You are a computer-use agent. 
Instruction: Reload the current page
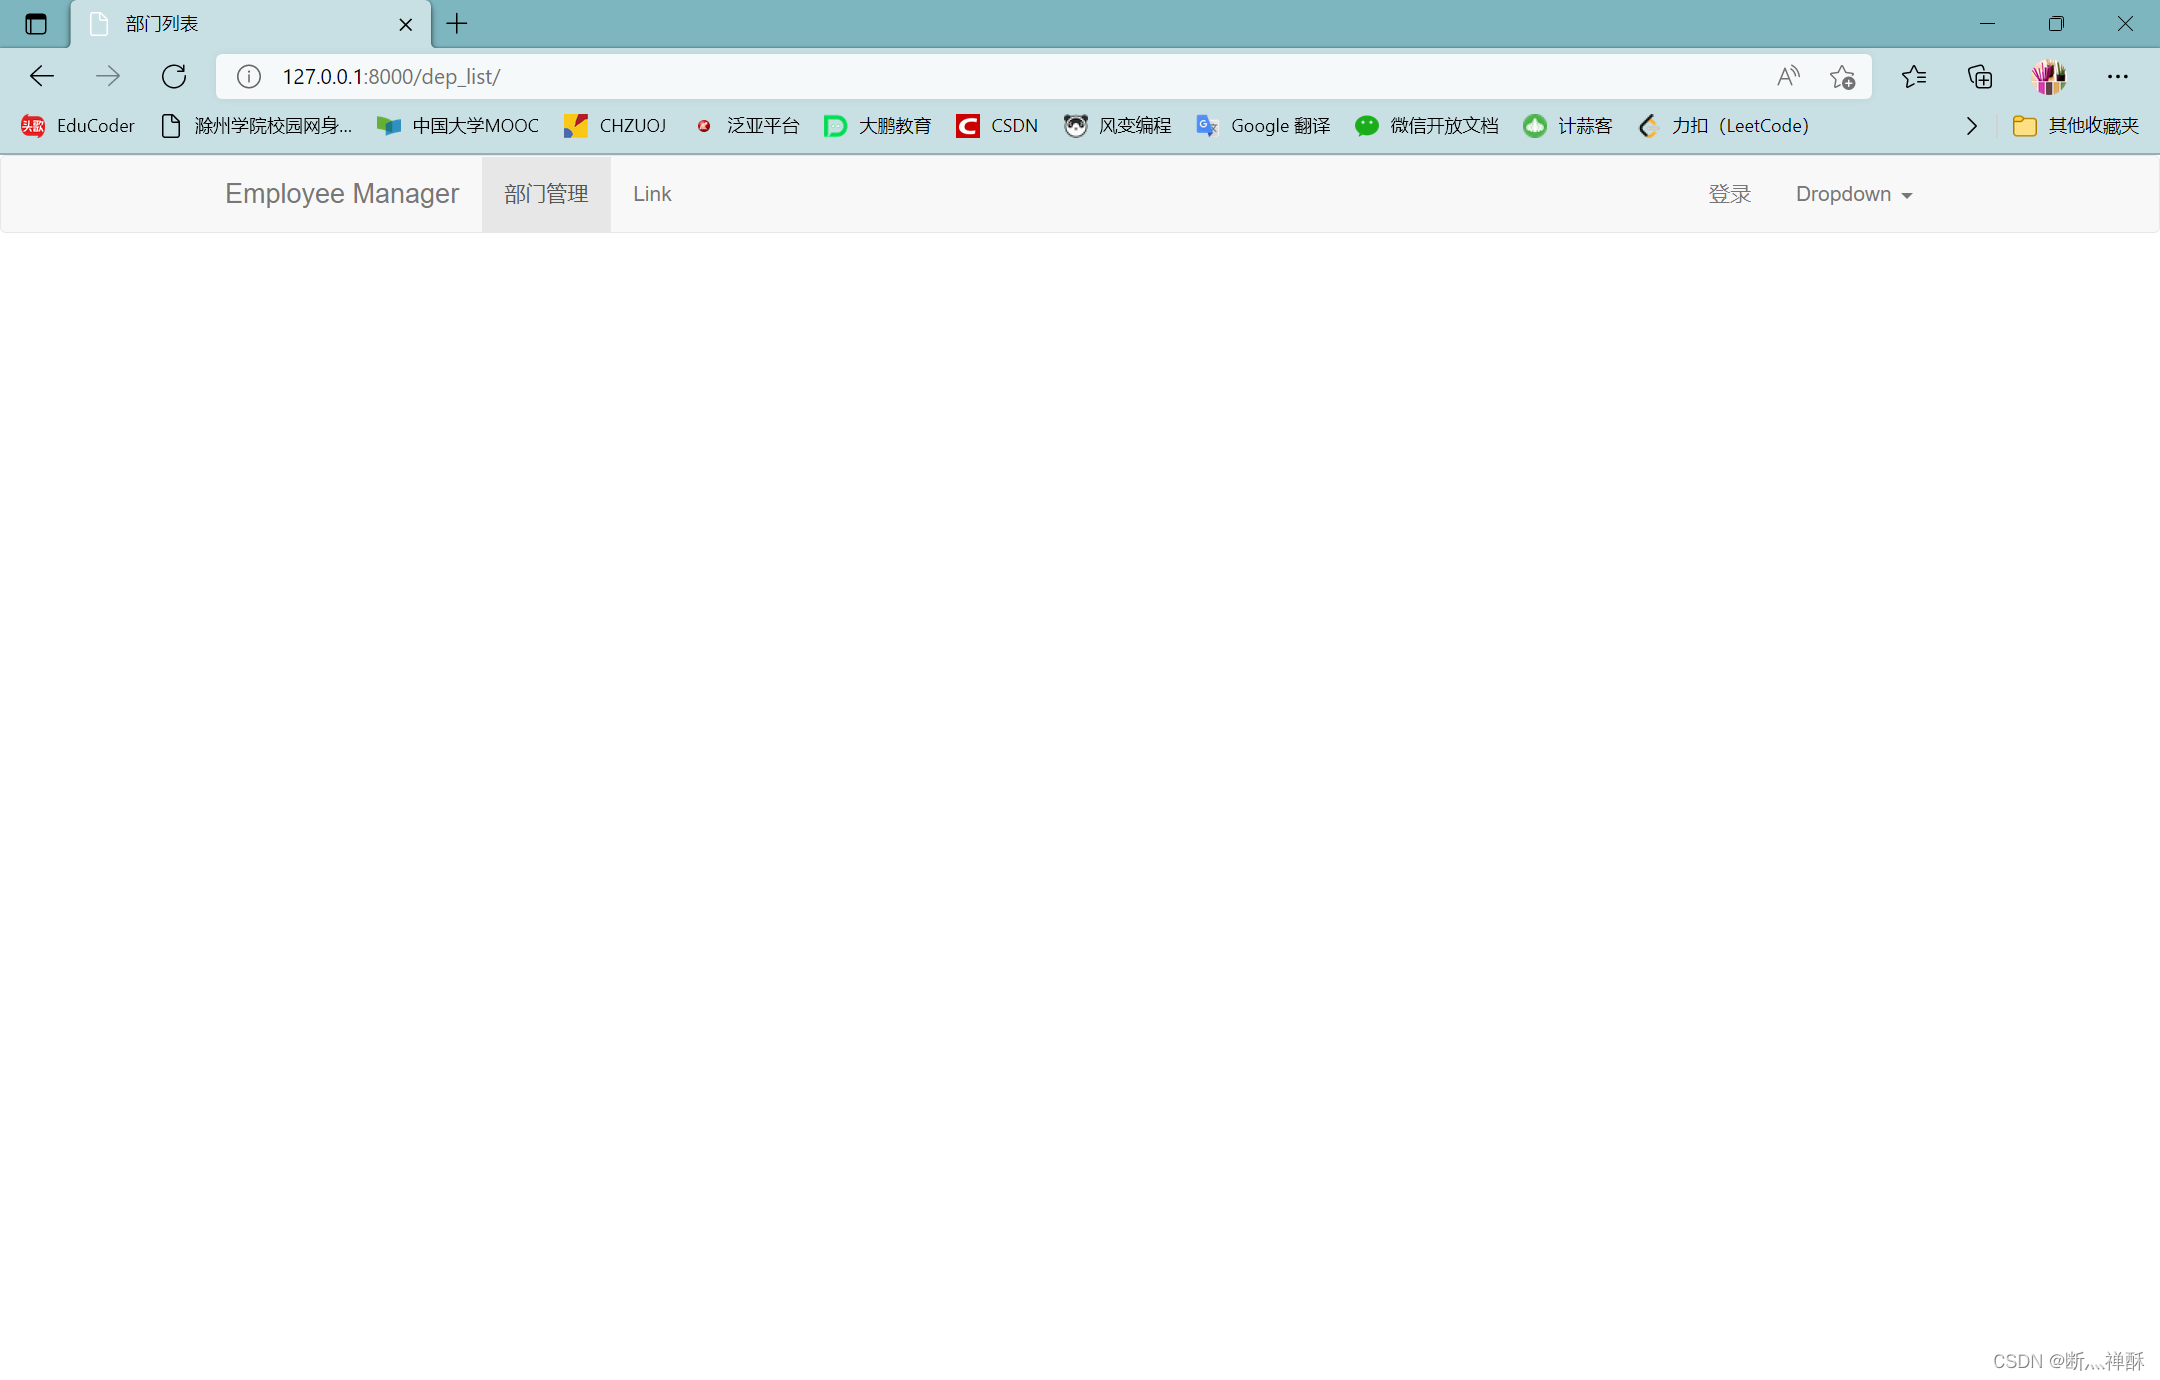coord(174,76)
